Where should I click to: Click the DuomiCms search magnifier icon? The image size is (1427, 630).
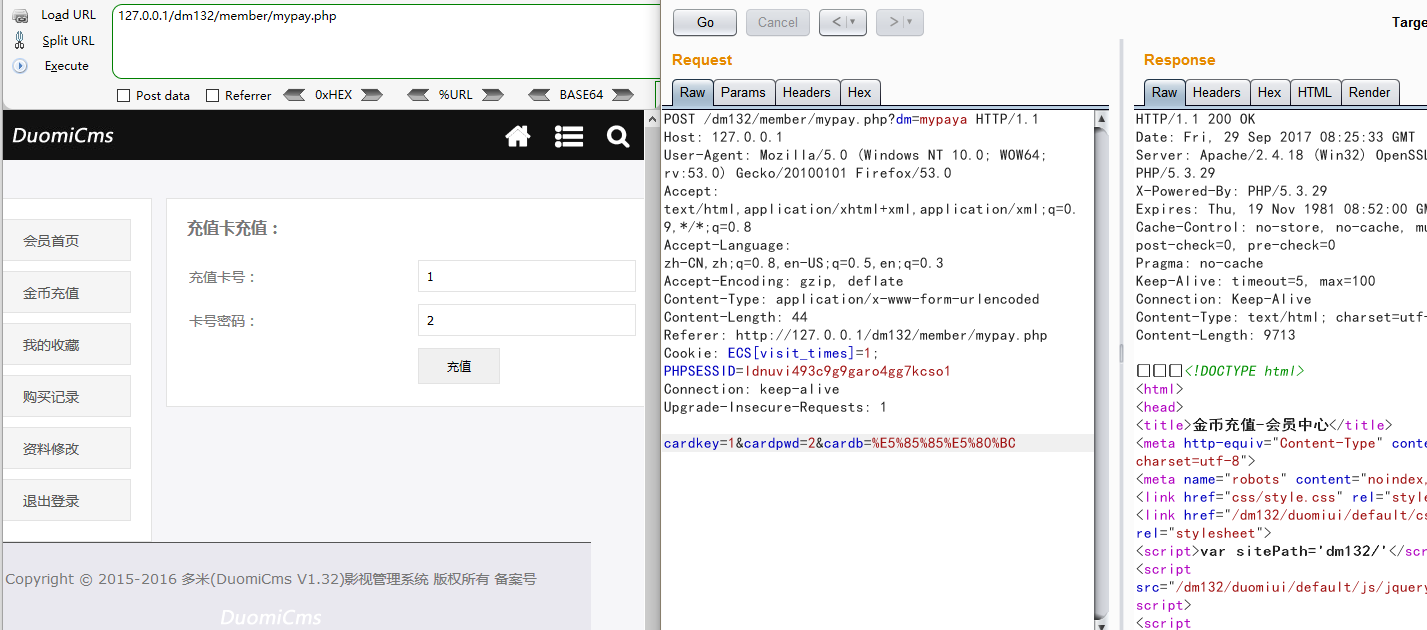tap(618, 136)
